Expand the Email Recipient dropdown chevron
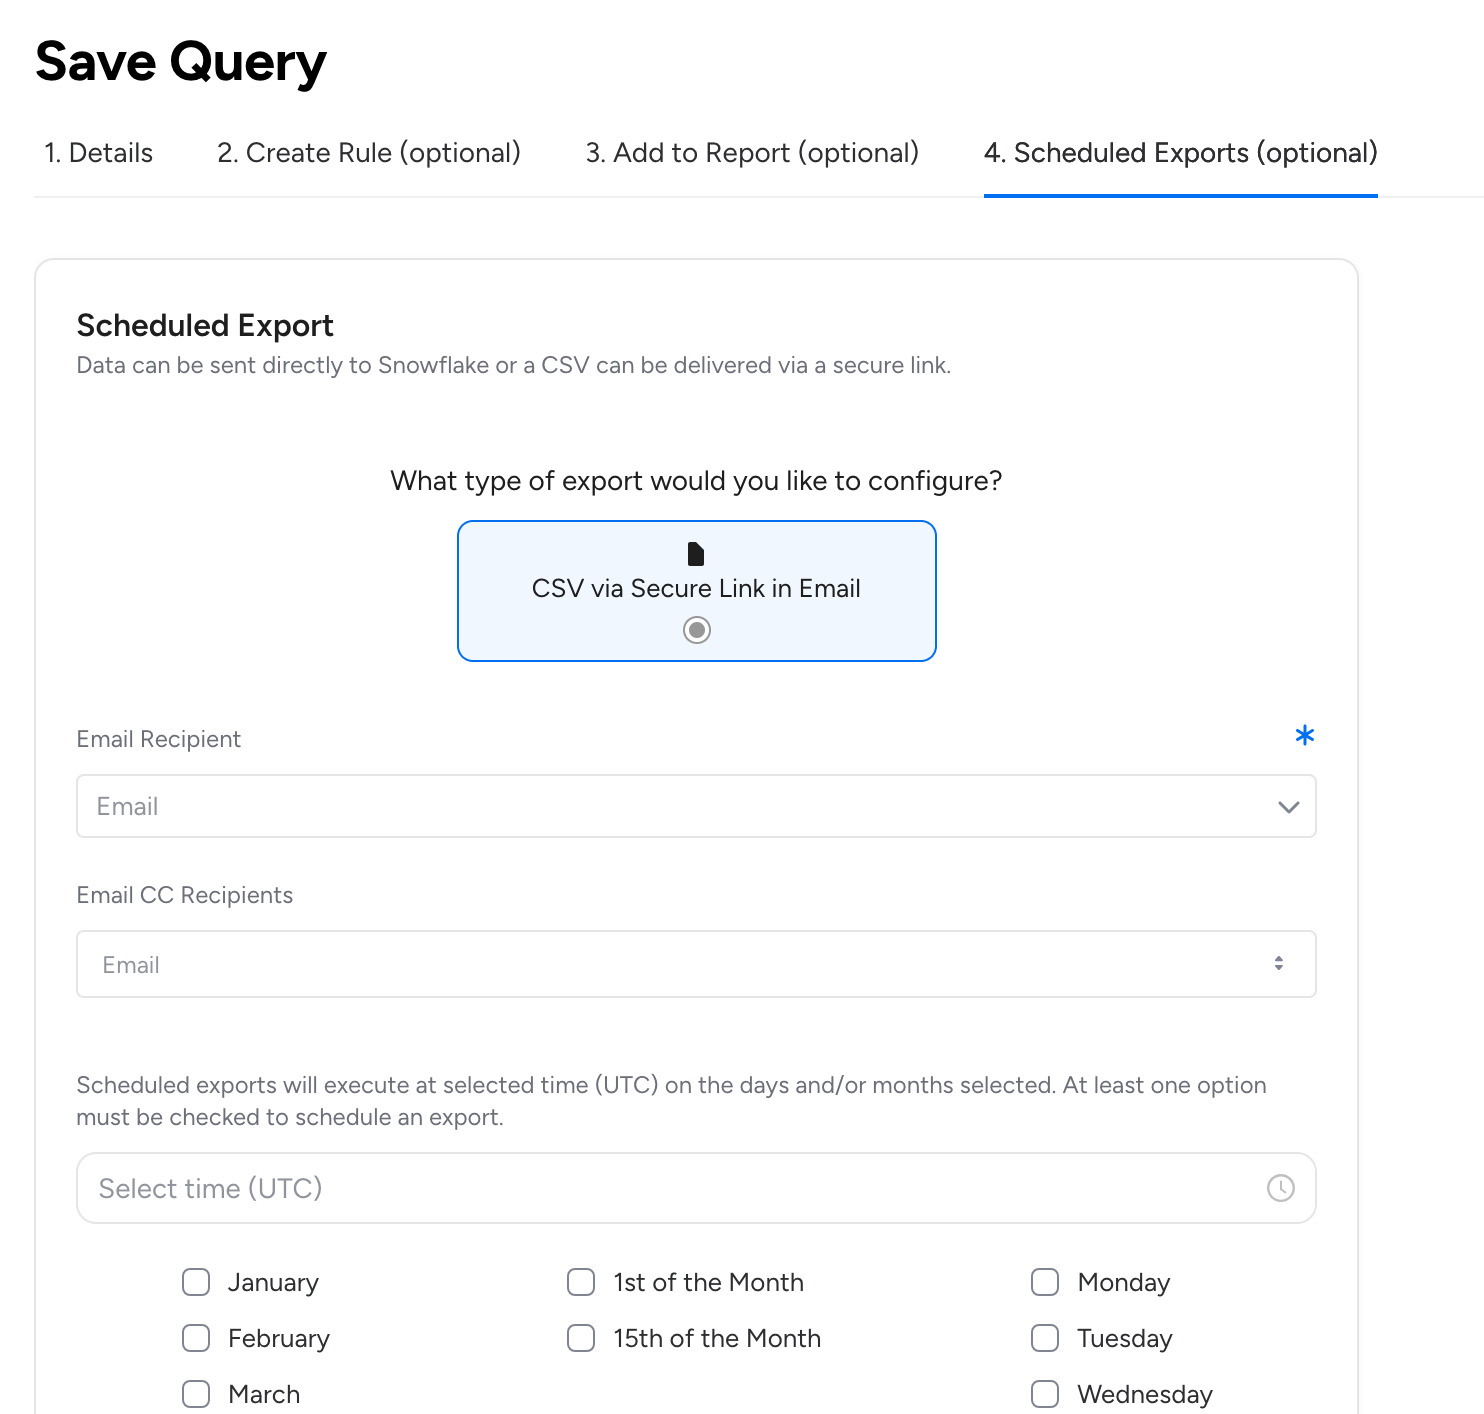Image resolution: width=1484 pixels, height=1414 pixels. [x=1288, y=807]
